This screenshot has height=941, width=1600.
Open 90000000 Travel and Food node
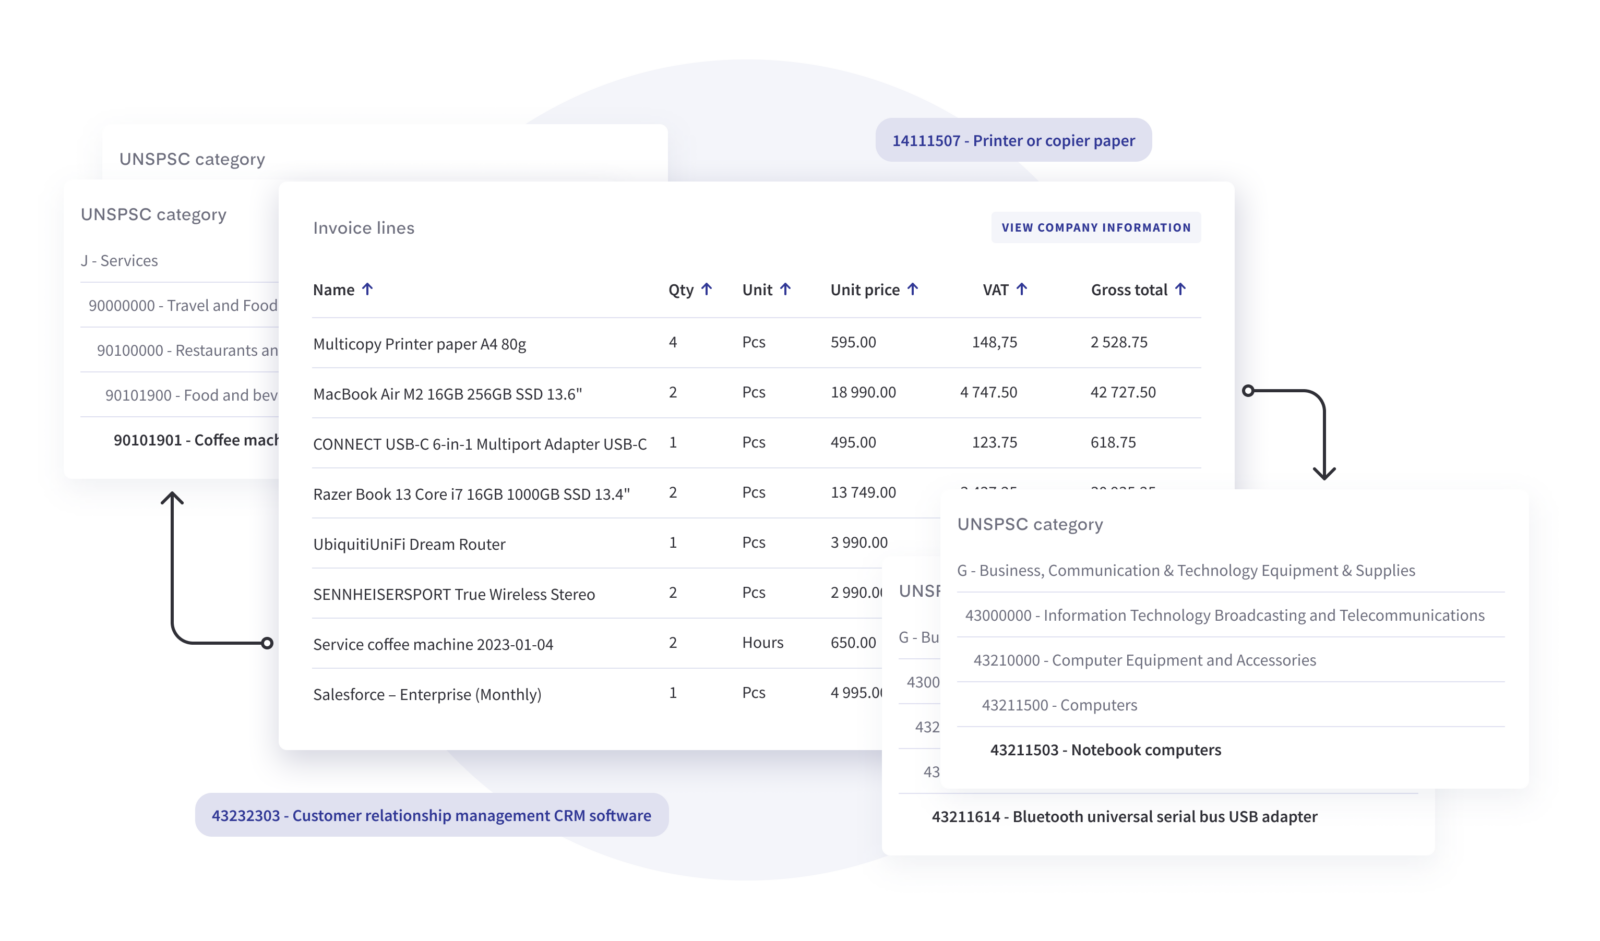182,306
